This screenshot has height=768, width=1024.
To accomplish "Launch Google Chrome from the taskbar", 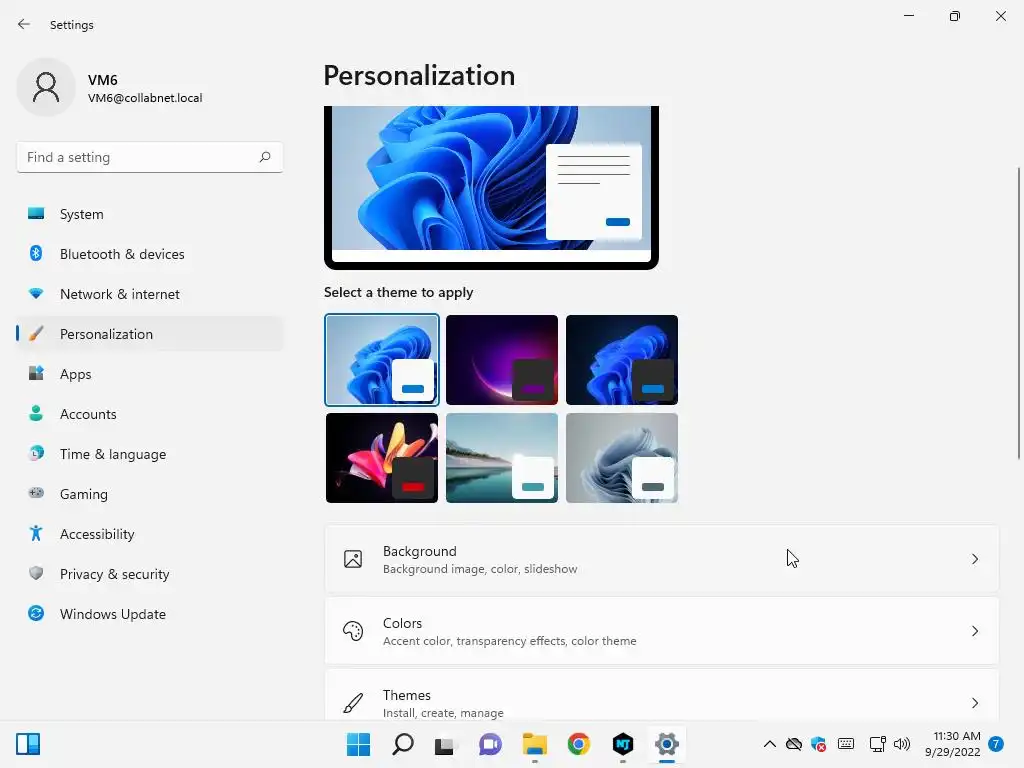I will 579,744.
